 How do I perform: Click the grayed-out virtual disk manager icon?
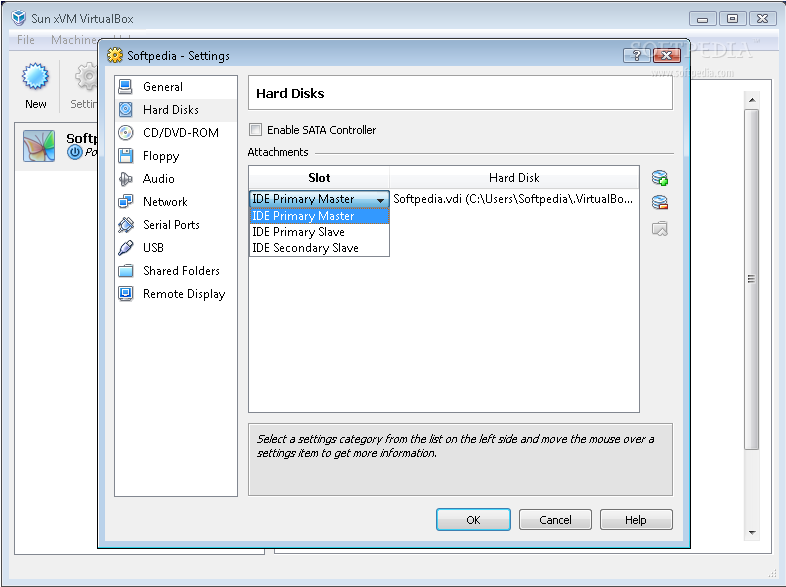click(x=660, y=229)
